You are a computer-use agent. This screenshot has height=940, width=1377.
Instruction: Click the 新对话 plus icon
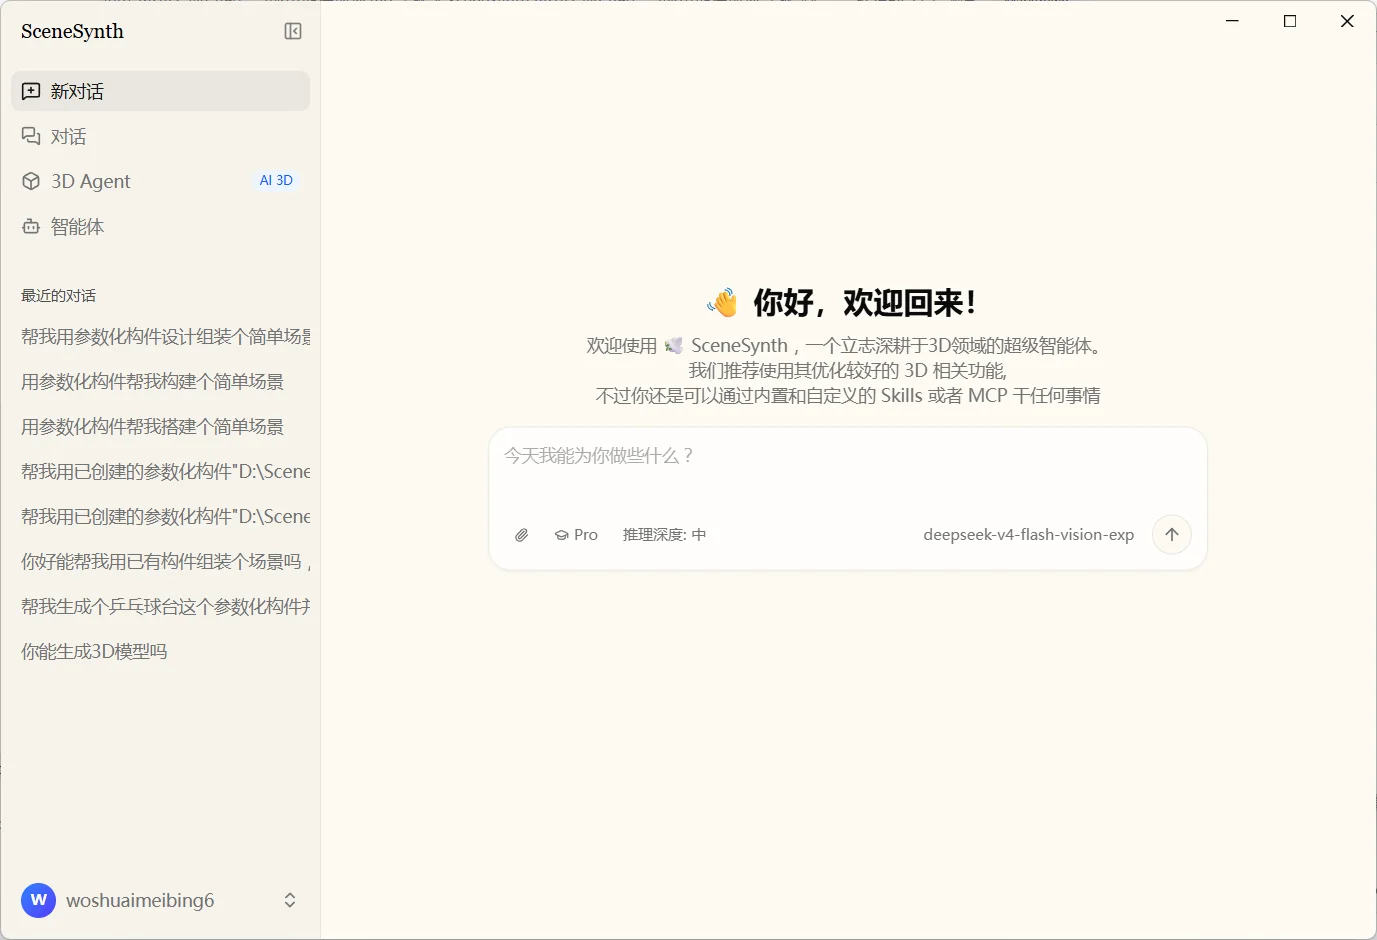click(31, 91)
